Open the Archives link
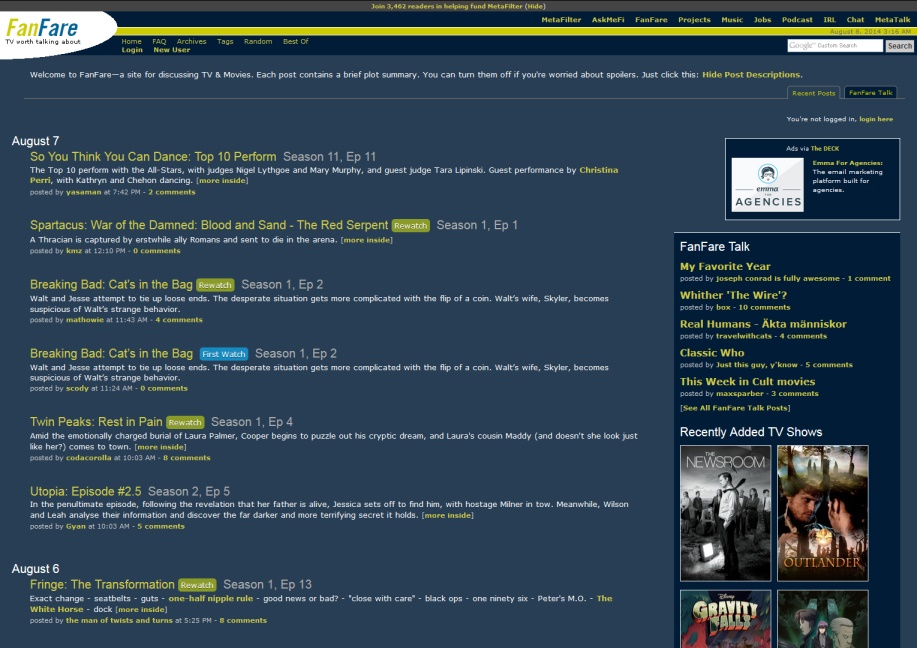Viewport: 917px width, 648px height. coord(191,42)
